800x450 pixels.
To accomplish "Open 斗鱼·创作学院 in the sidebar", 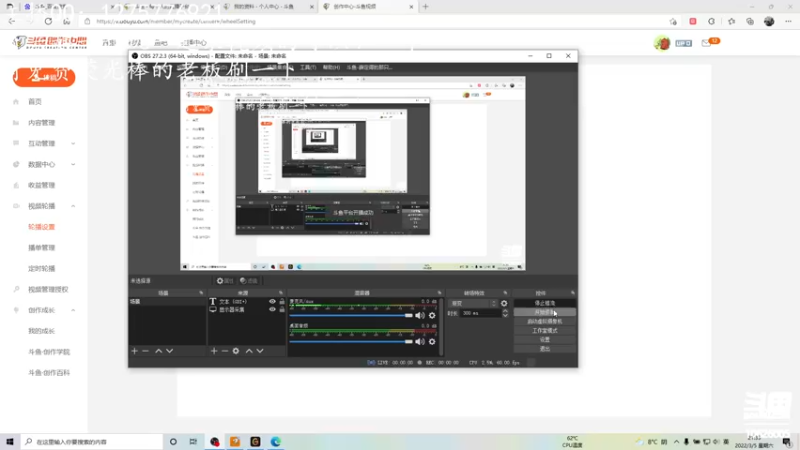I will pos(49,352).
